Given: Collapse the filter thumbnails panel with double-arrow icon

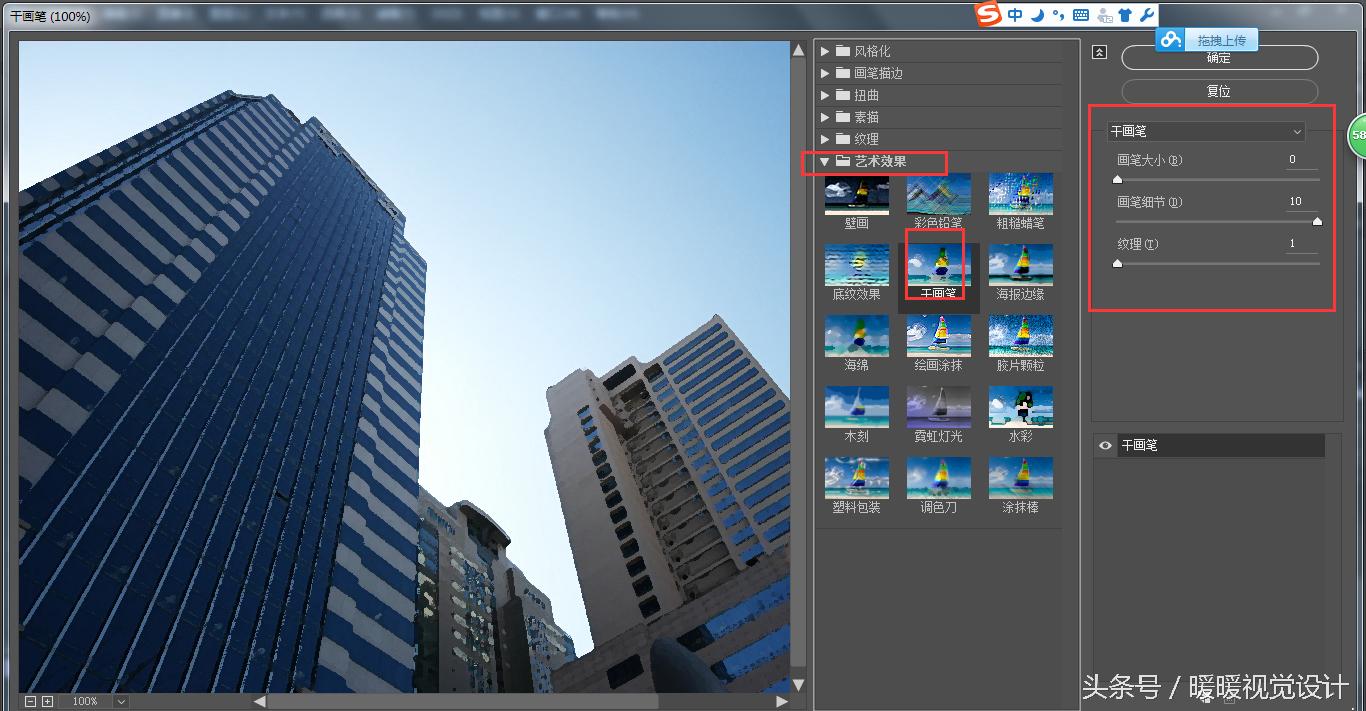Looking at the screenshot, I should pos(1100,53).
